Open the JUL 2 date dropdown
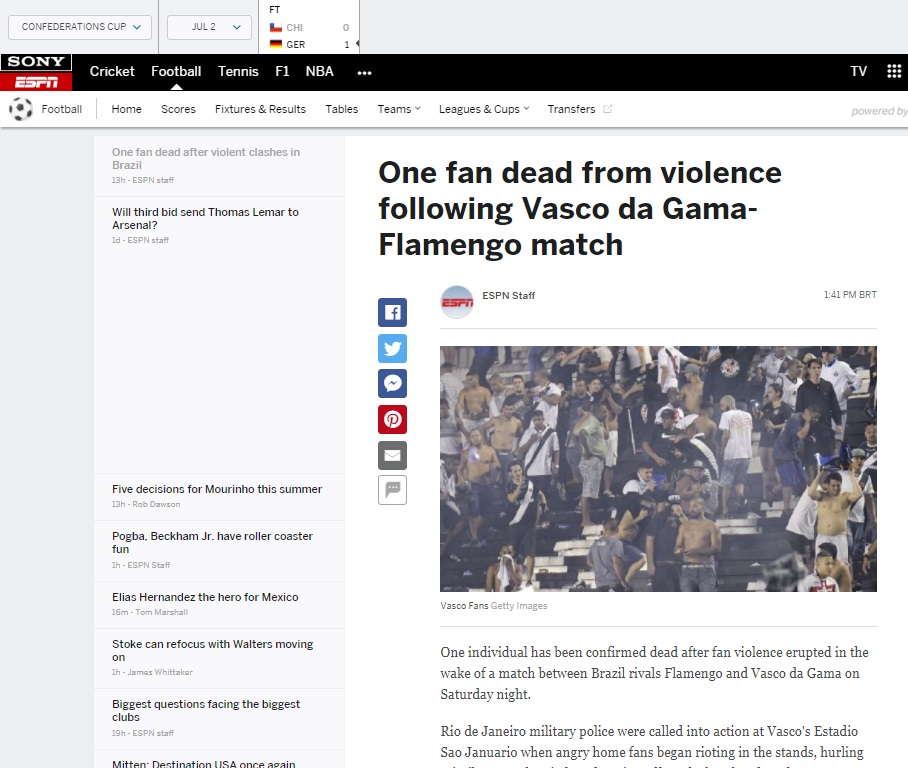Image resolution: width=908 pixels, height=768 pixels. point(209,27)
